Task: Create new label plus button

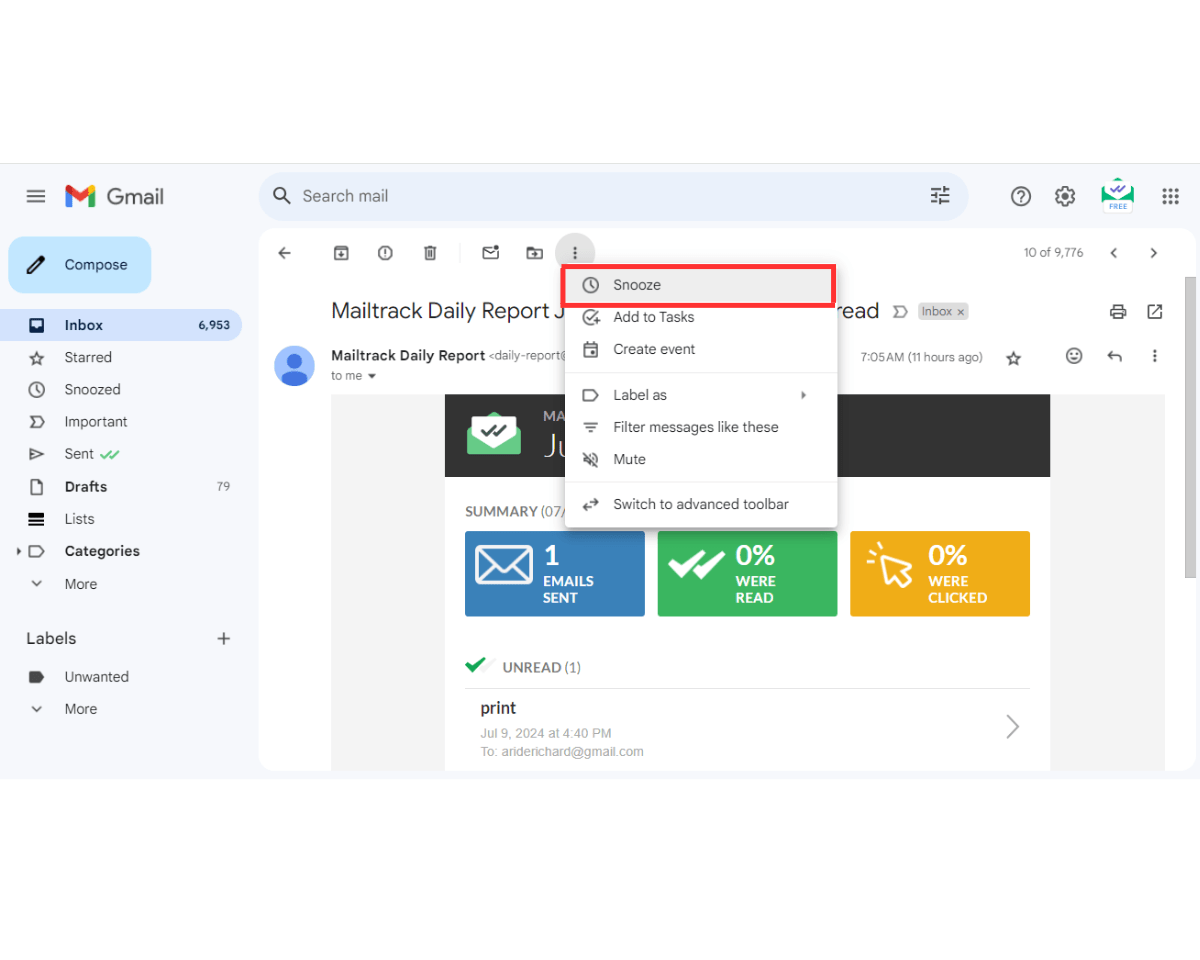Action: click(224, 638)
